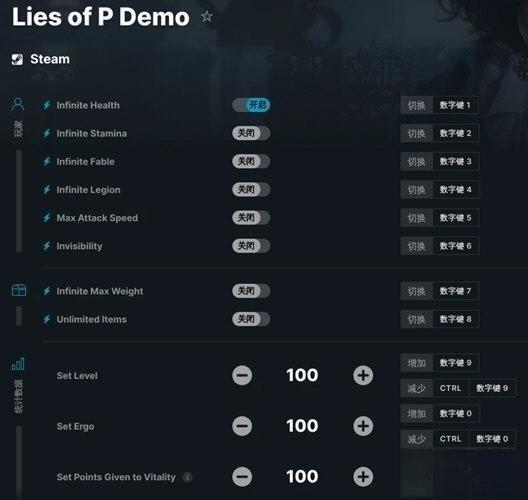Click the Steam platform label
This screenshot has height=500, width=528.
point(50,59)
